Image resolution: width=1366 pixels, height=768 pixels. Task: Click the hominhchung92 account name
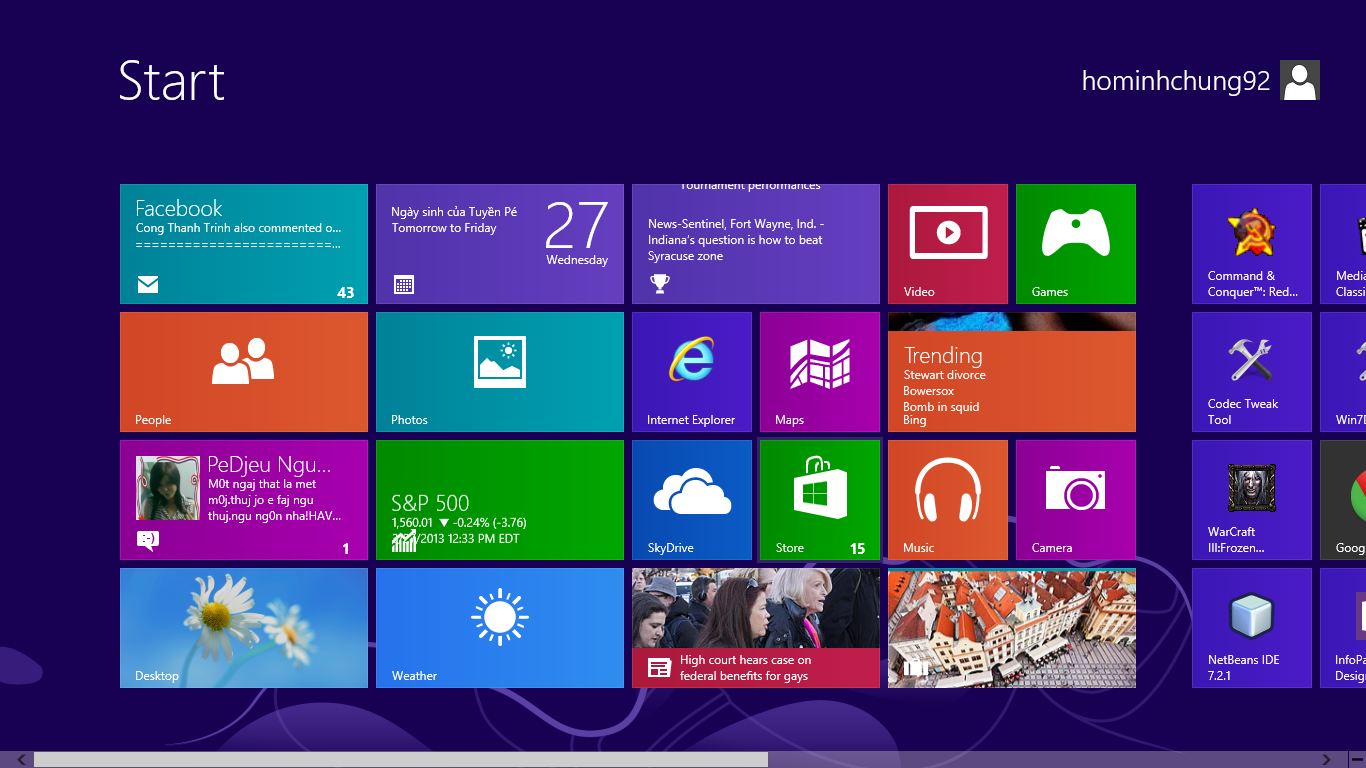(1175, 80)
